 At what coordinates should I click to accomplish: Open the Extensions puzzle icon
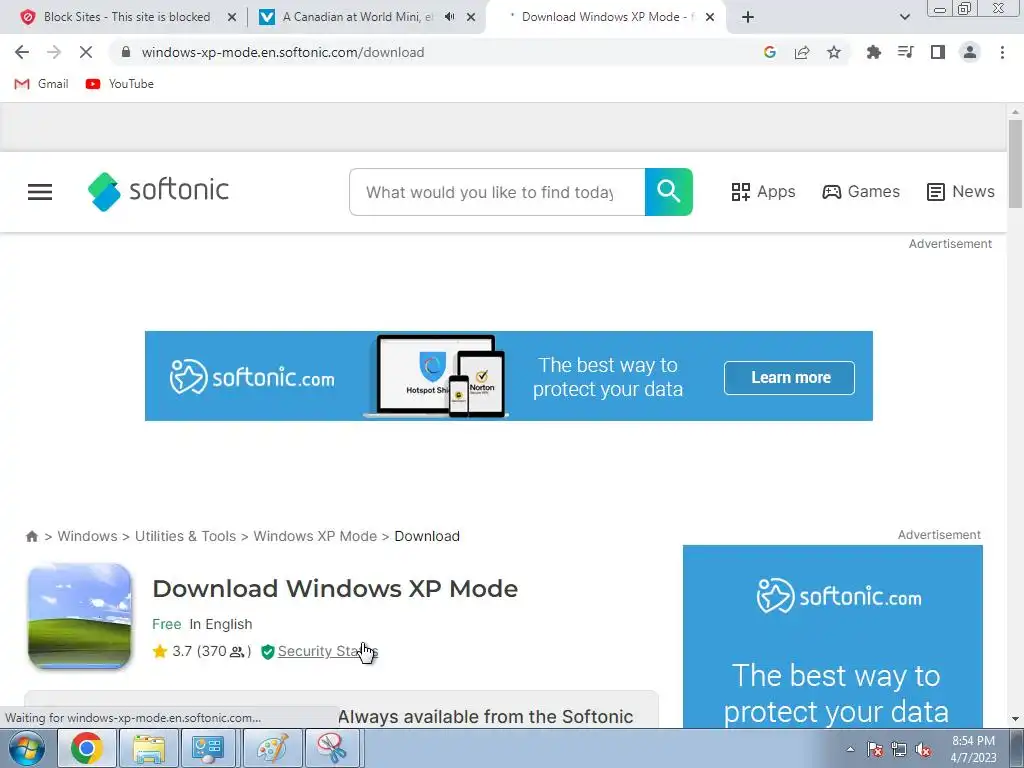pos(873,52)
